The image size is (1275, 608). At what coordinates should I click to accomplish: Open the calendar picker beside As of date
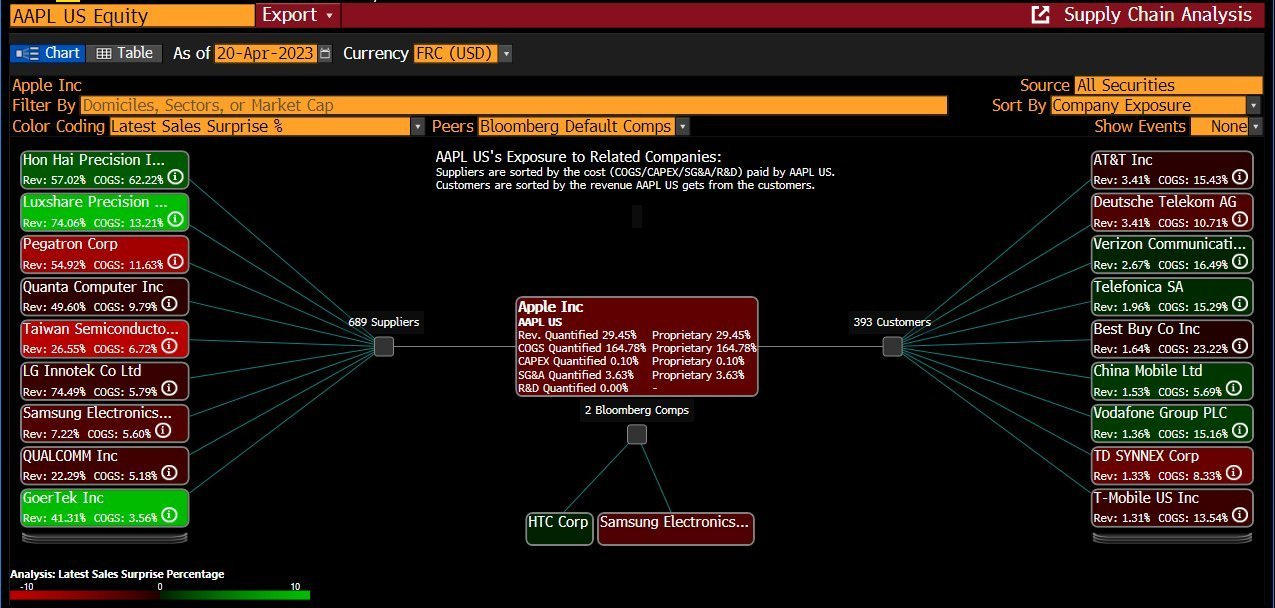click(x=325, y=54)
